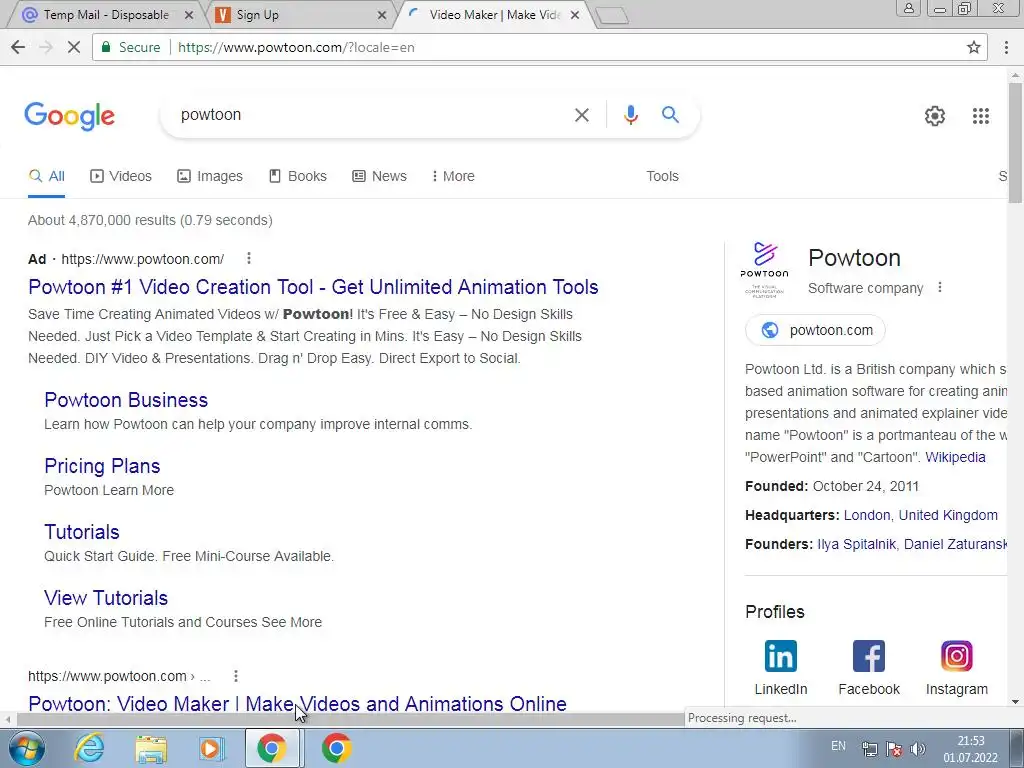Click founder Ilya Spitalnik link
The height and width of the screenshot is (768, 1024).
pyautogui.click(x=856, y=544)
